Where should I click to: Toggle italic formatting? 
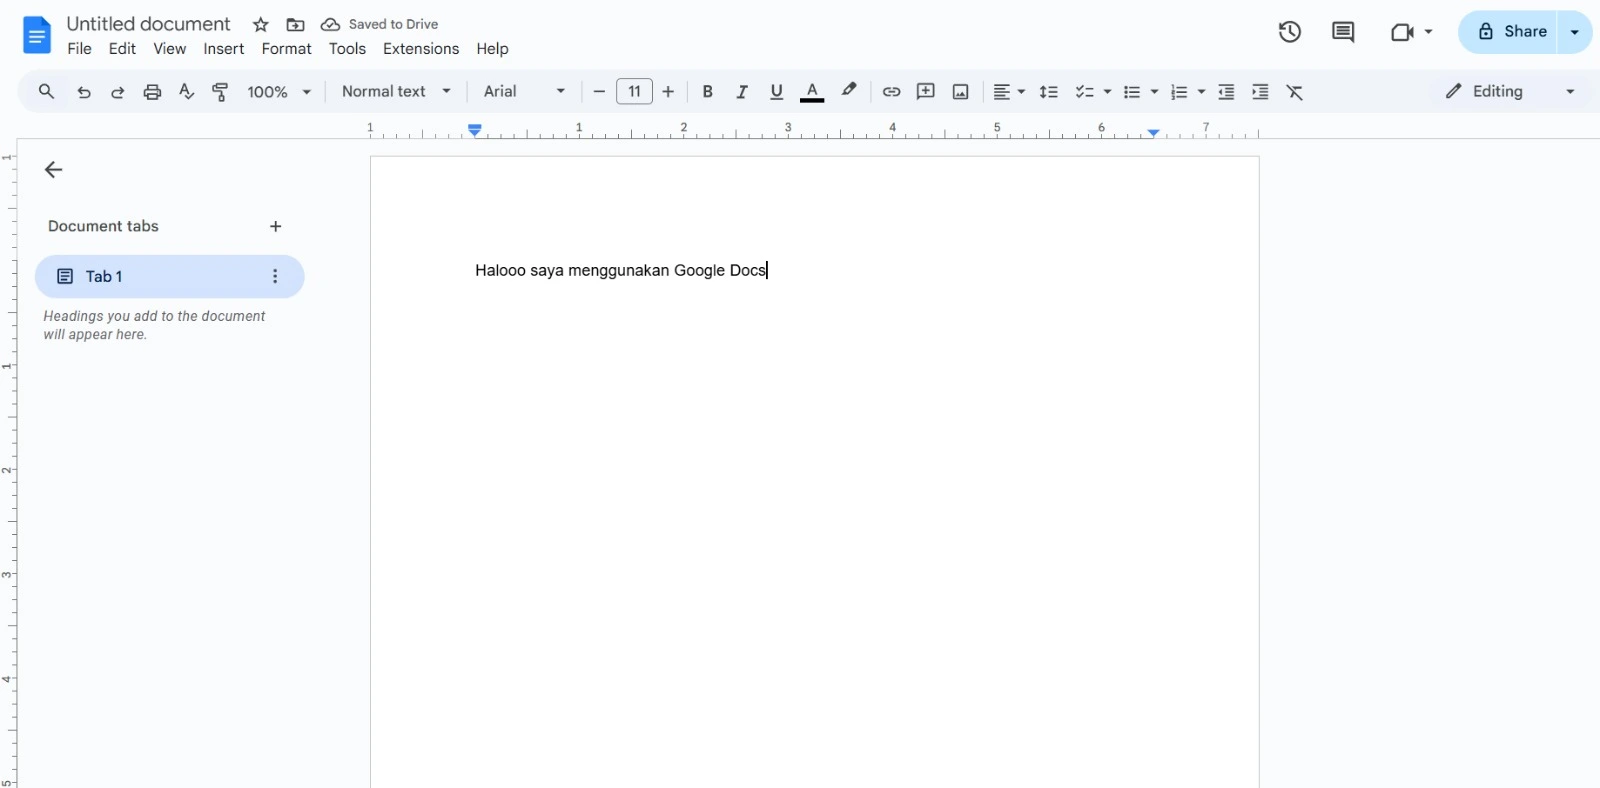[742, 92]
